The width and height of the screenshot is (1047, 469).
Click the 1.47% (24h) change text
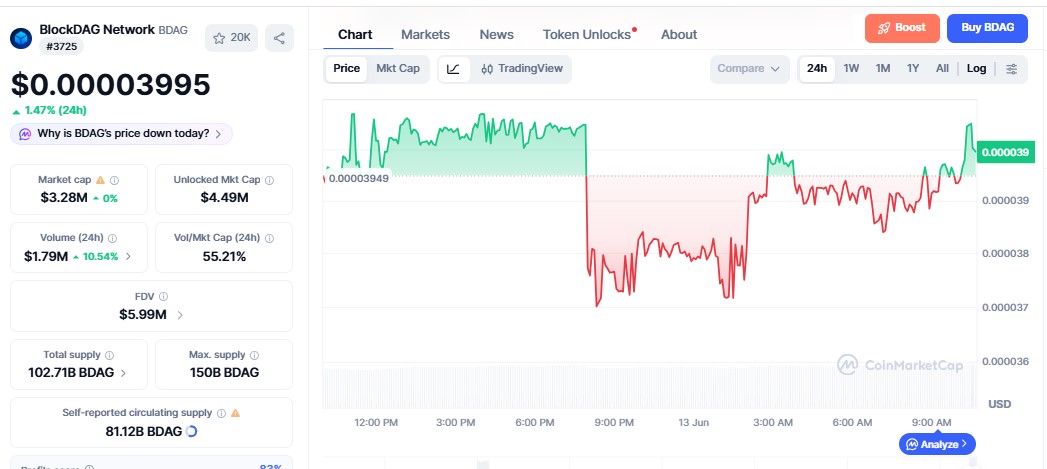(55, 111)
